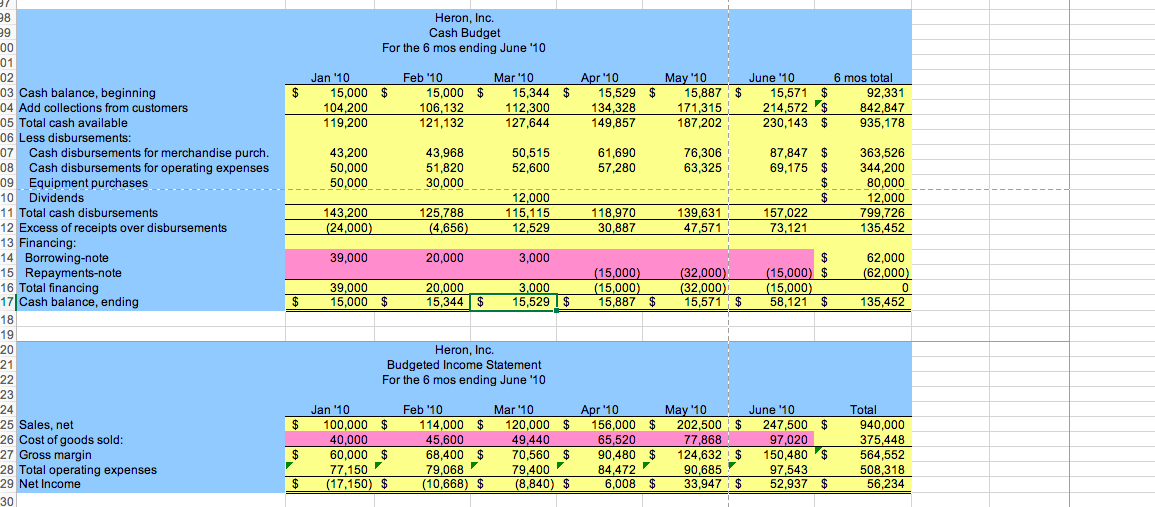Click "Excess of receipts over disbursements" label

(x=123, y=228)
